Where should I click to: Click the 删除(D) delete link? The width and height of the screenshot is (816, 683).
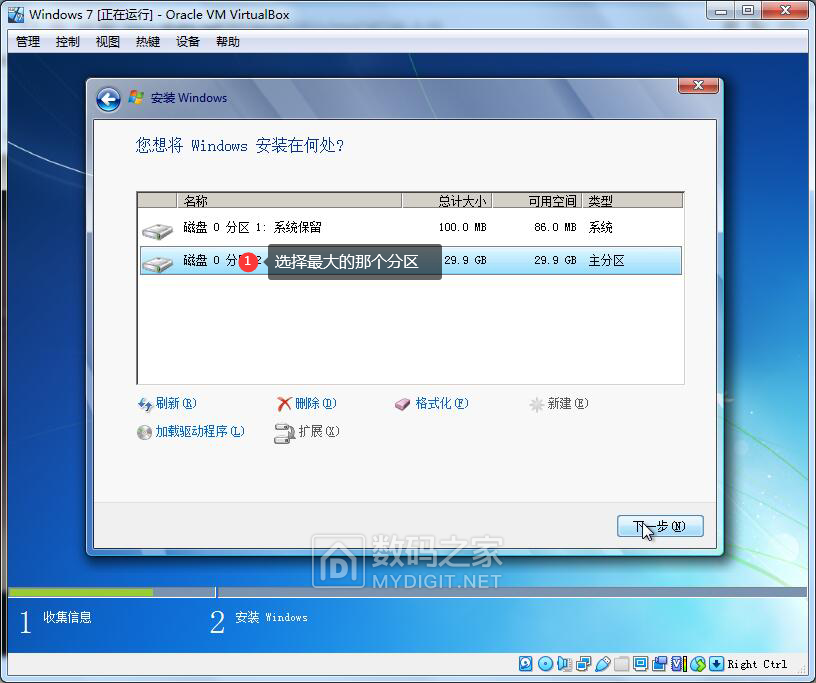coord(307,403)
